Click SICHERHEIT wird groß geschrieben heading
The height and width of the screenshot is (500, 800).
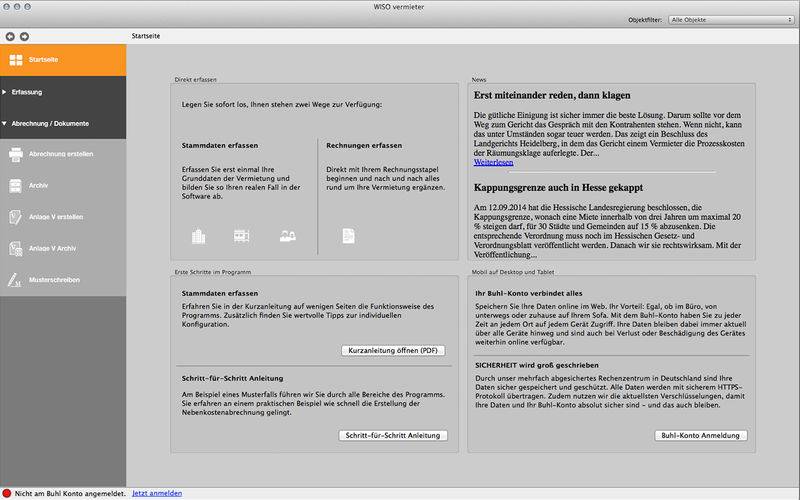537,365
